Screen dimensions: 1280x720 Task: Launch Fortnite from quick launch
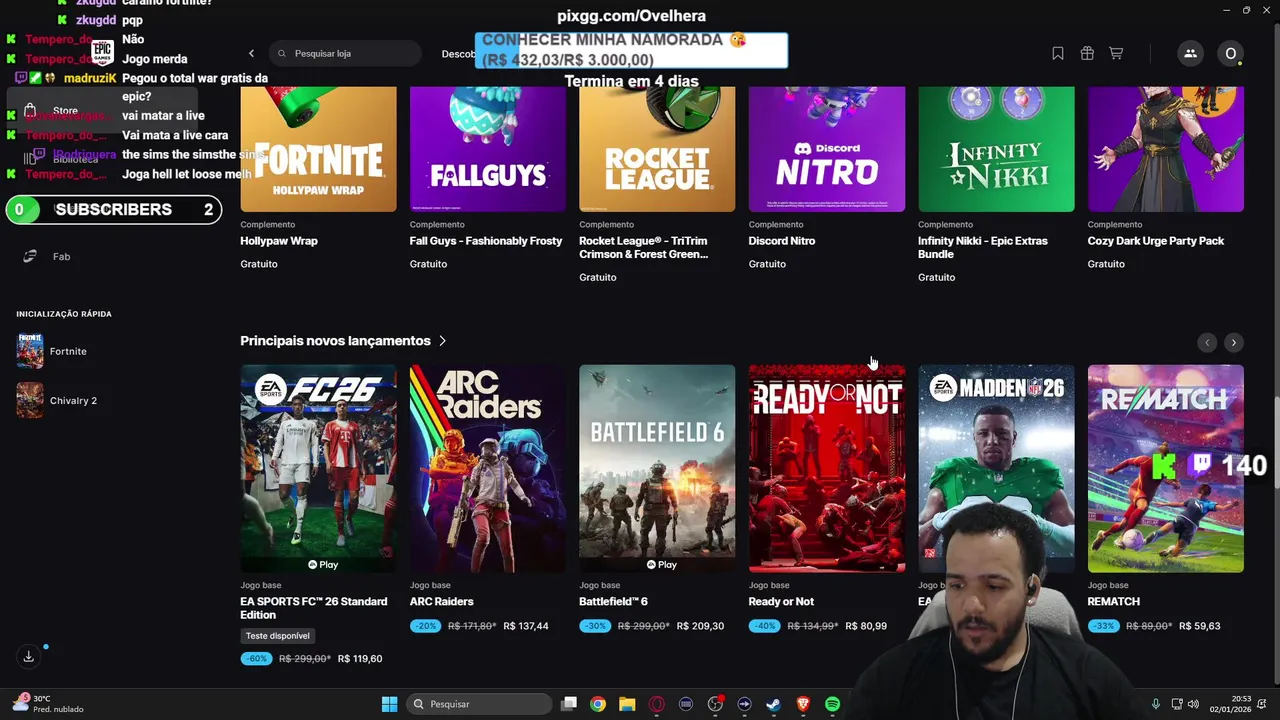[x=68, y=351]
